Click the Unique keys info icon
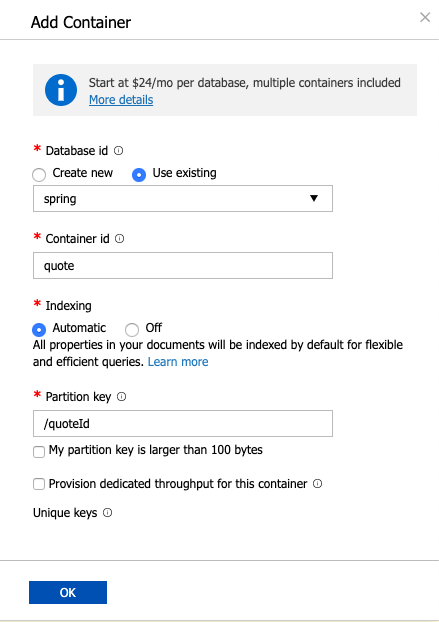The image size is (439, 622). tap(107, 513)
